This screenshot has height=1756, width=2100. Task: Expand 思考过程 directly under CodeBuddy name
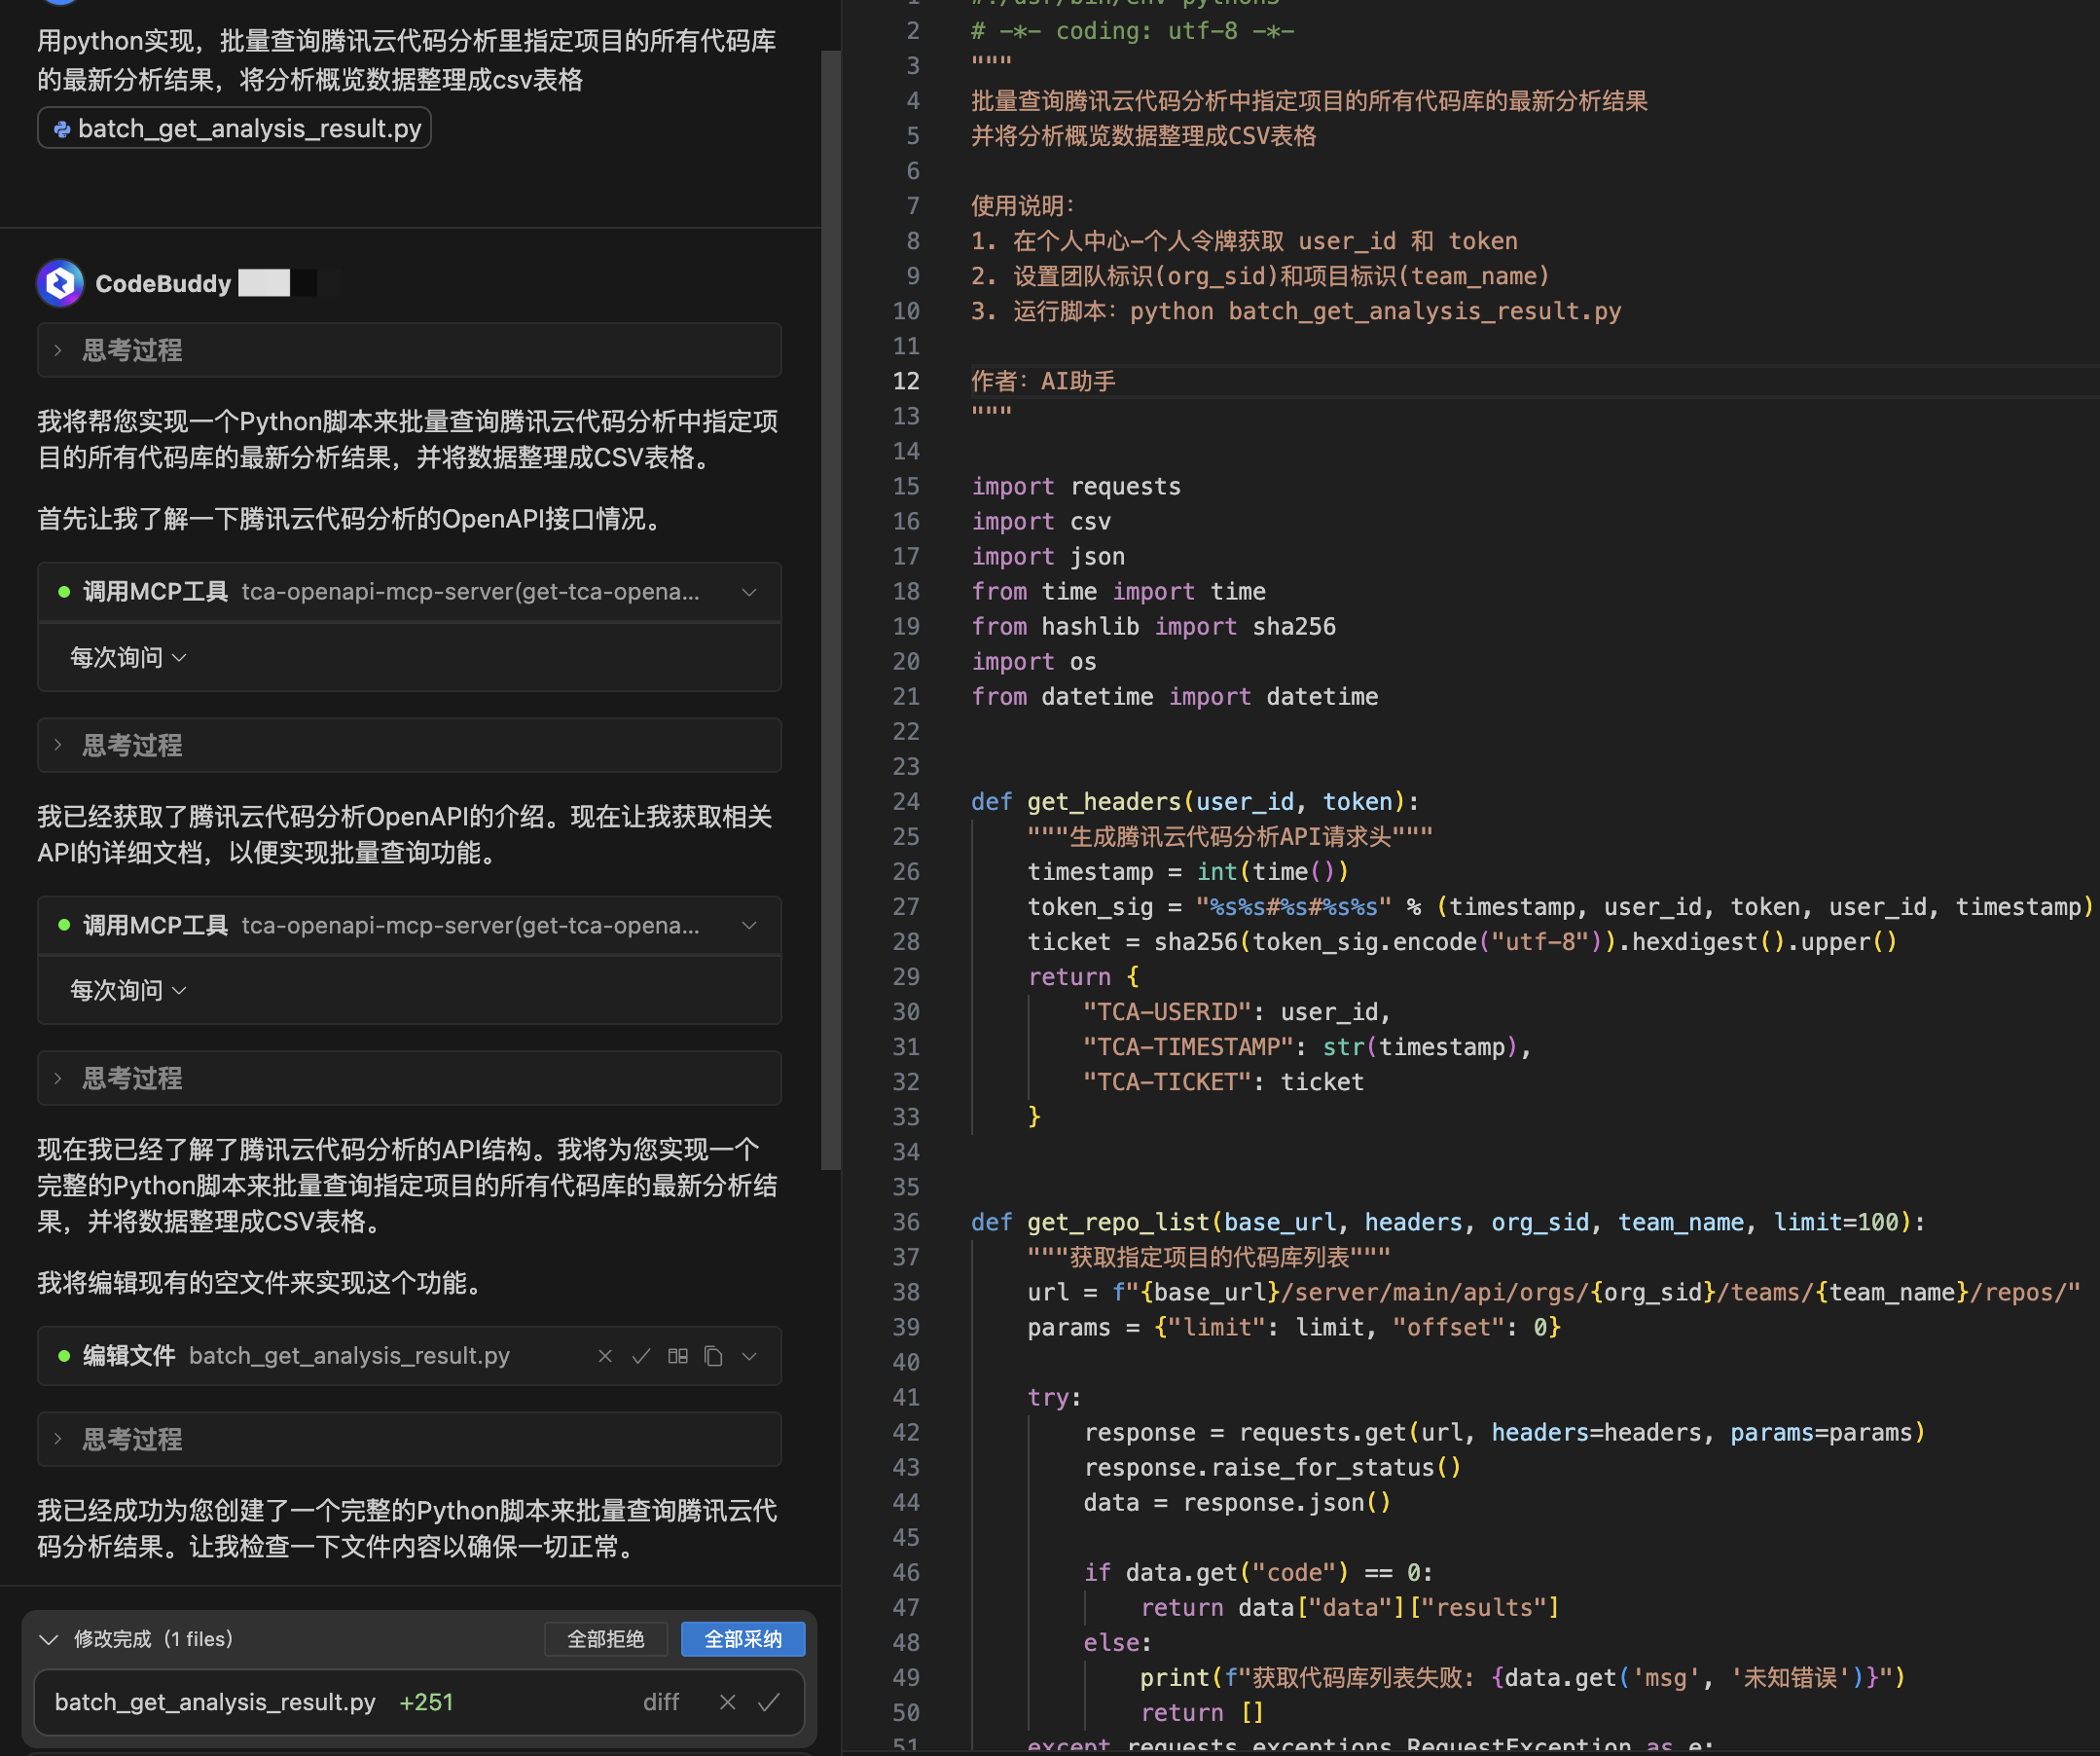(x=409, y=350)
